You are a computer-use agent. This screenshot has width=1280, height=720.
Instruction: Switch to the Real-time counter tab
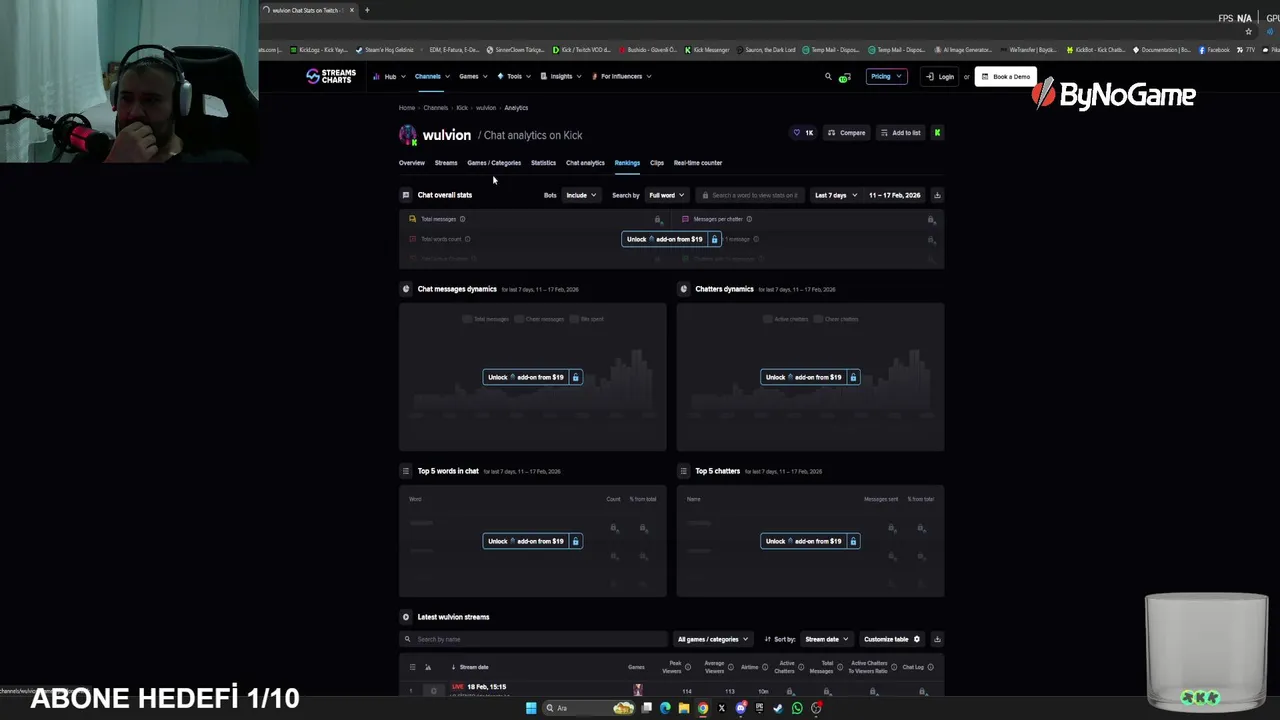coord(698,163)
